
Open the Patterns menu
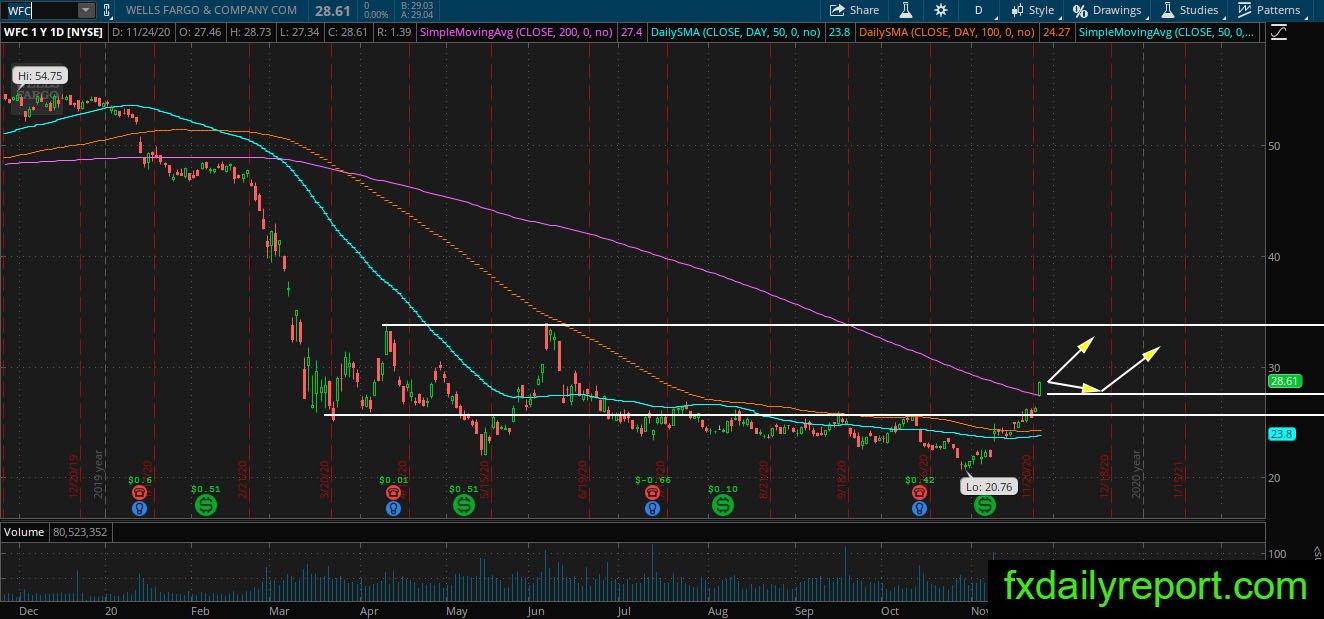[1269, 10]
